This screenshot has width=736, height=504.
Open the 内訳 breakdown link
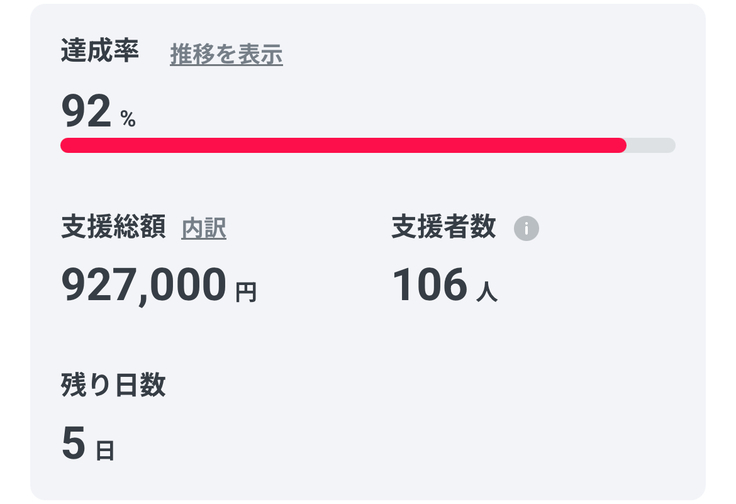tap(203, 228)
